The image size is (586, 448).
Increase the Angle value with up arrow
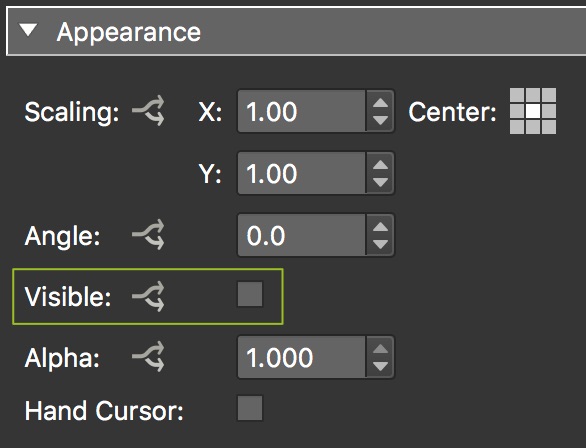(x=380, y=226)
